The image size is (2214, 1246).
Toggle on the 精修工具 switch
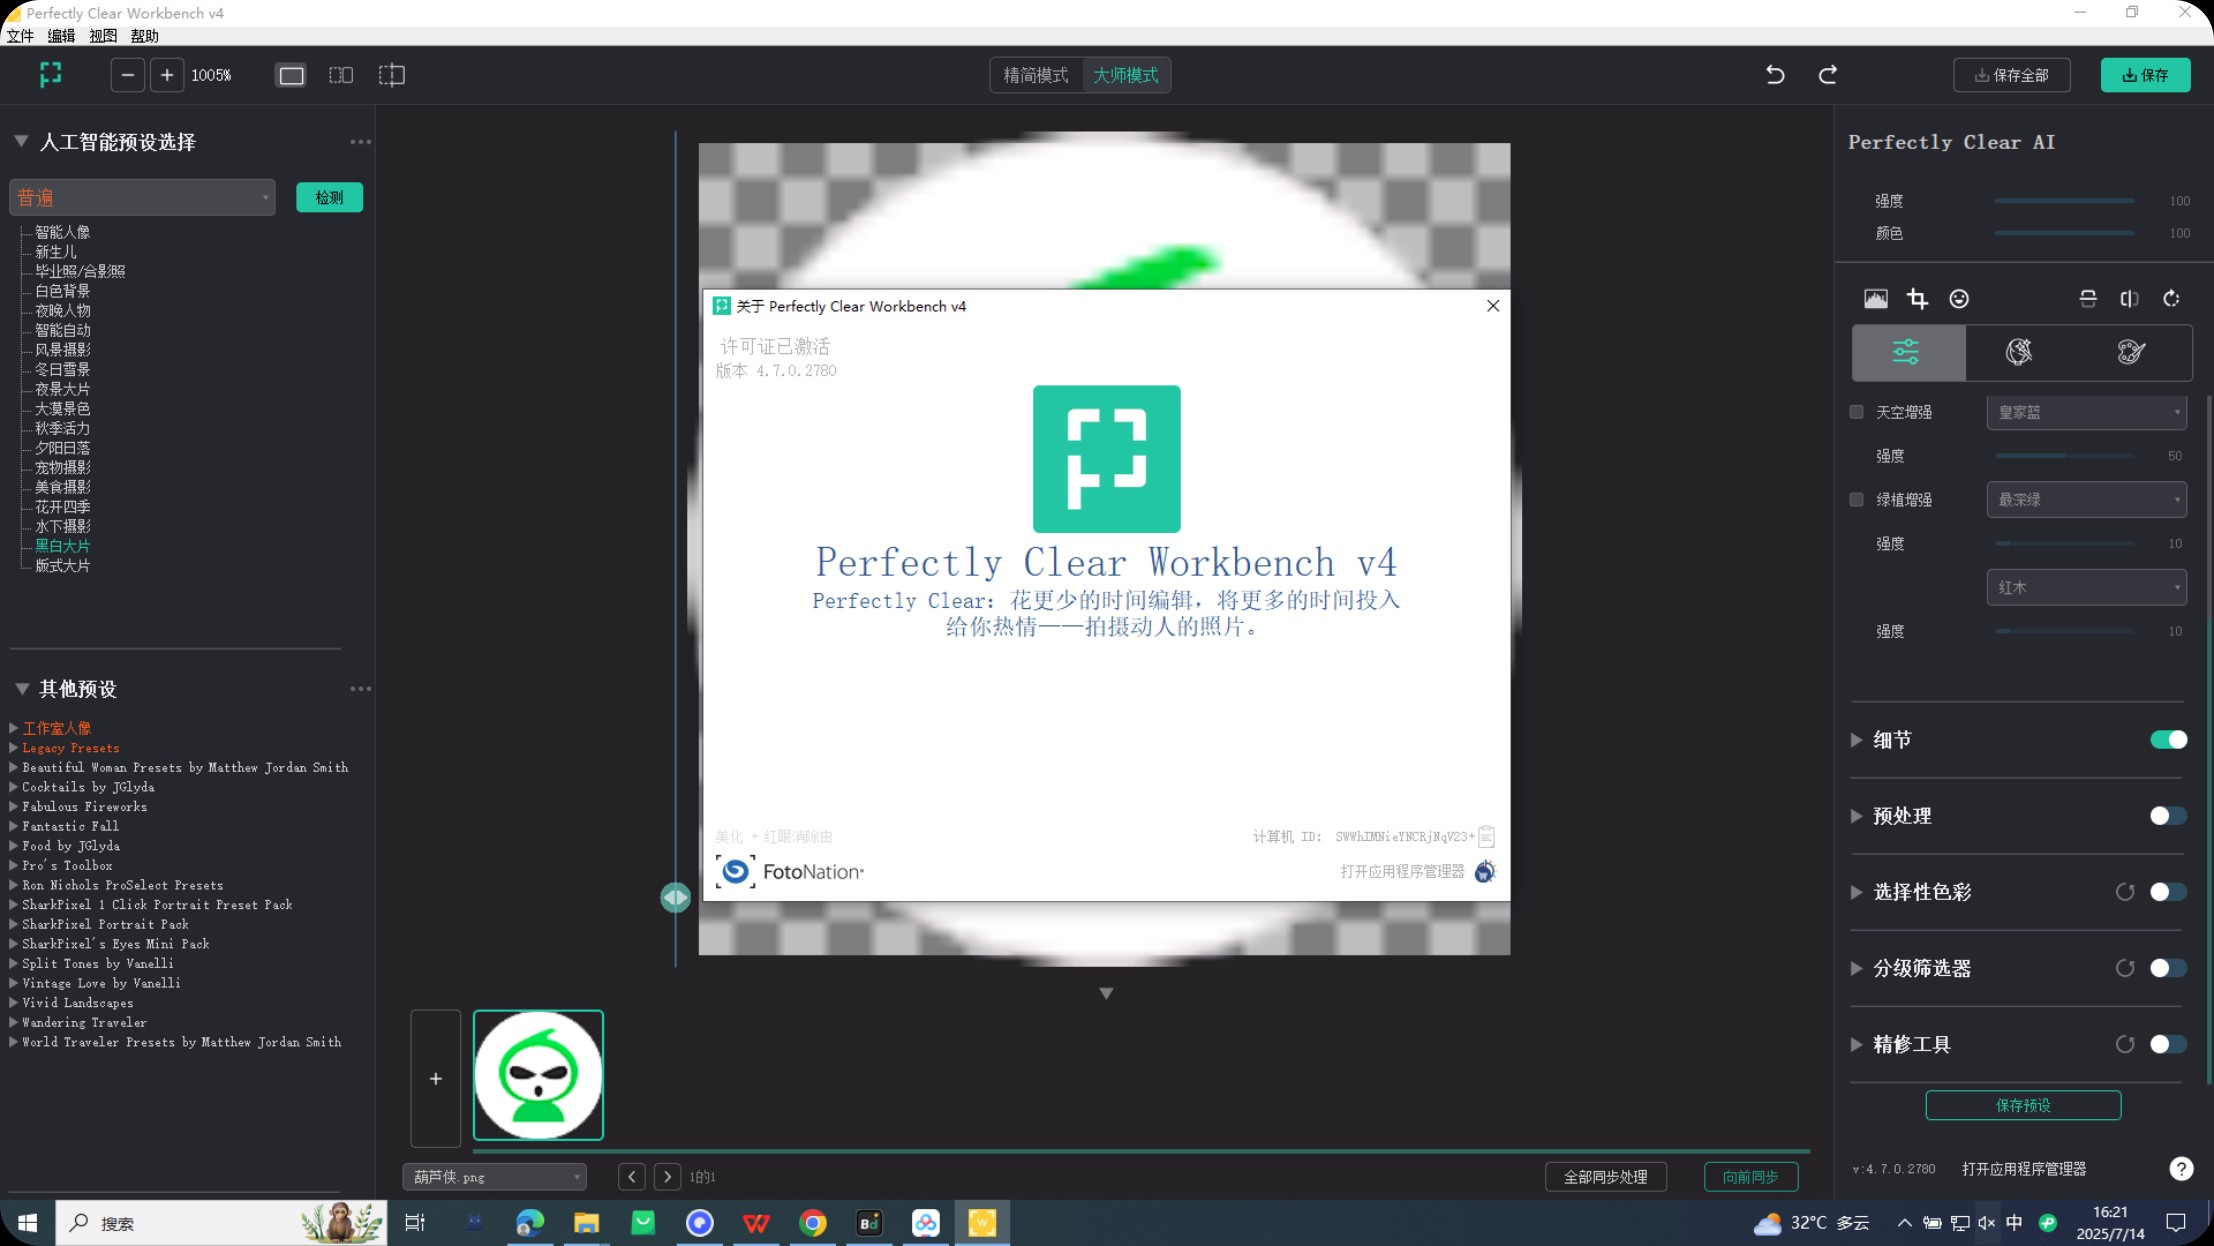[2168, 1044]
